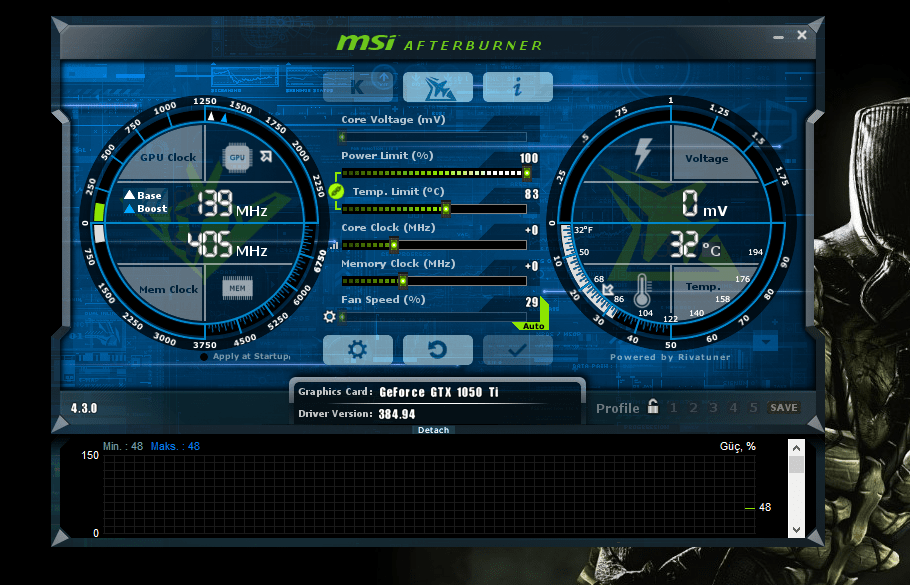Toggle Auto fan speed mode
The image size is (910, 585).
(x=533, y=326)
